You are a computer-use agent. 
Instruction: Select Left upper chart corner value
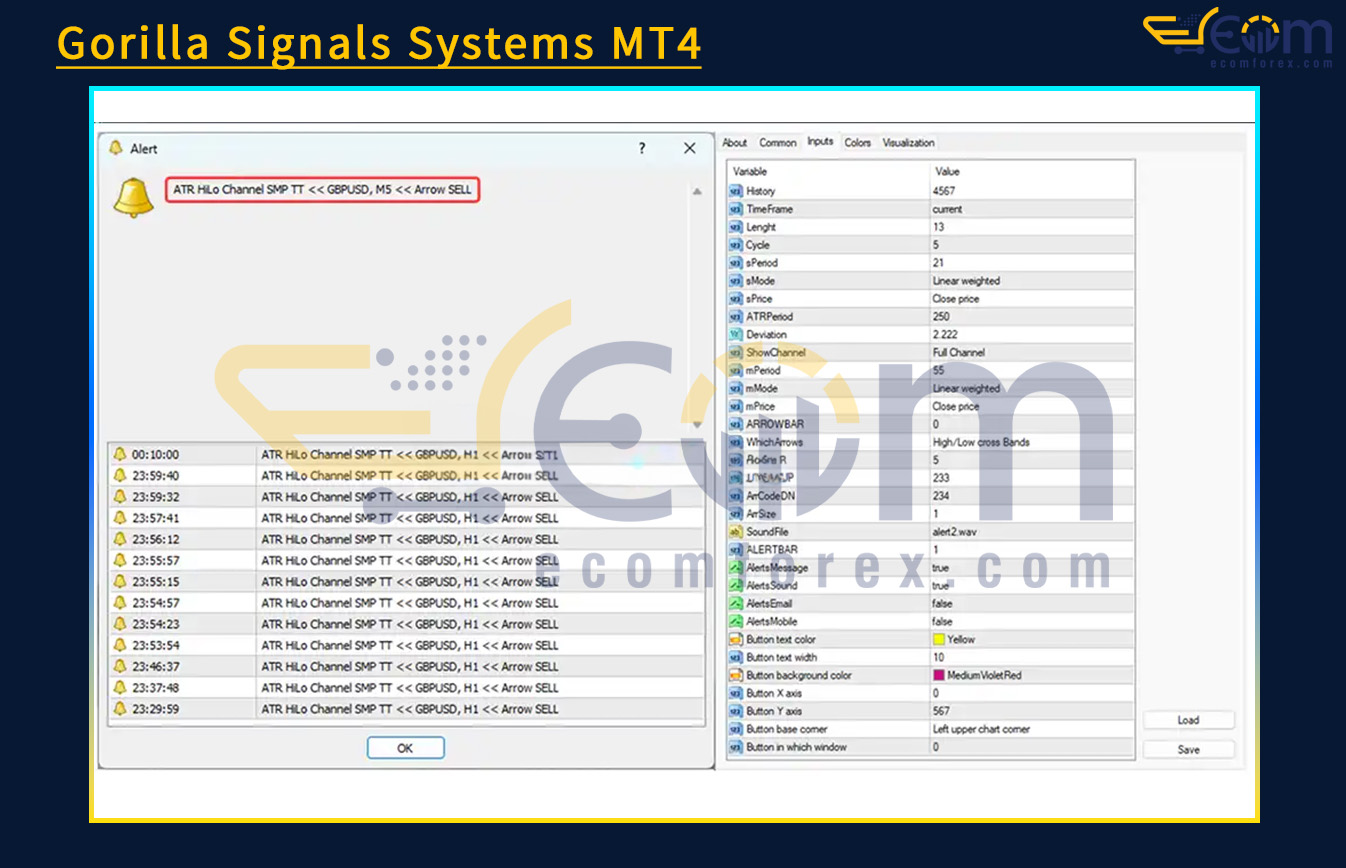(981, 729)
